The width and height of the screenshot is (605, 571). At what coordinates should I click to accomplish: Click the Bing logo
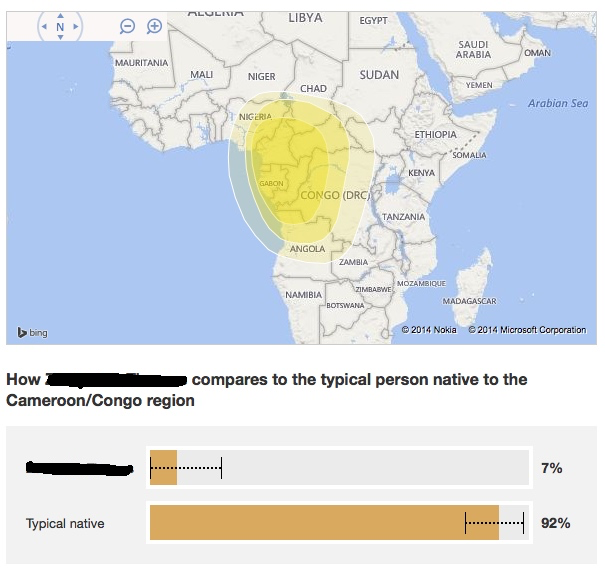click(x=32, y=332)
